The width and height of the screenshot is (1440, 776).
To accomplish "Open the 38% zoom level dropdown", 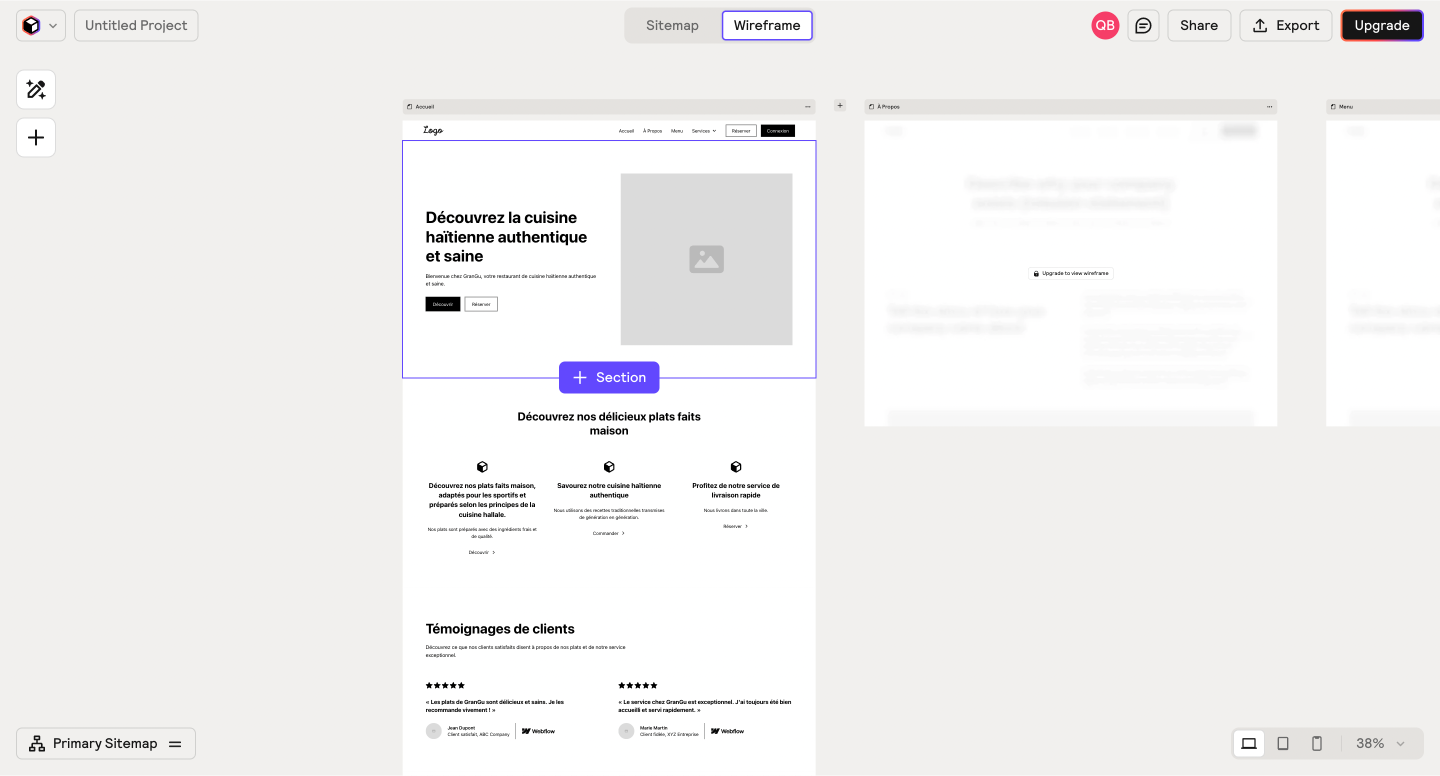I will (1381, 743).
